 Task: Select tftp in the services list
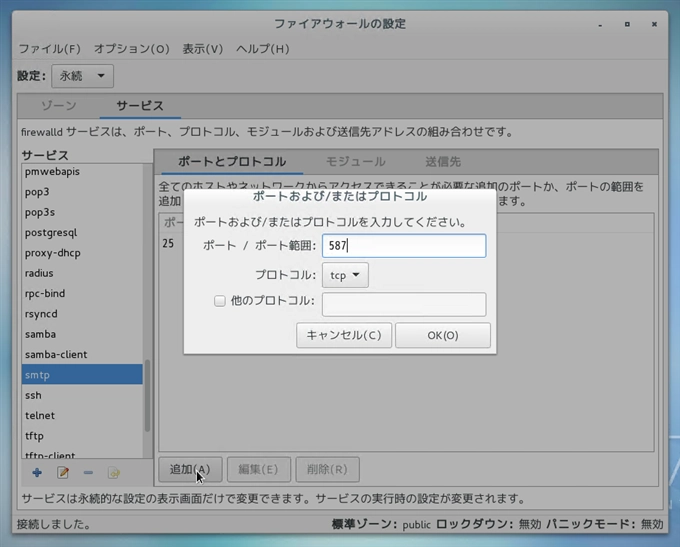tap(82, 436)
